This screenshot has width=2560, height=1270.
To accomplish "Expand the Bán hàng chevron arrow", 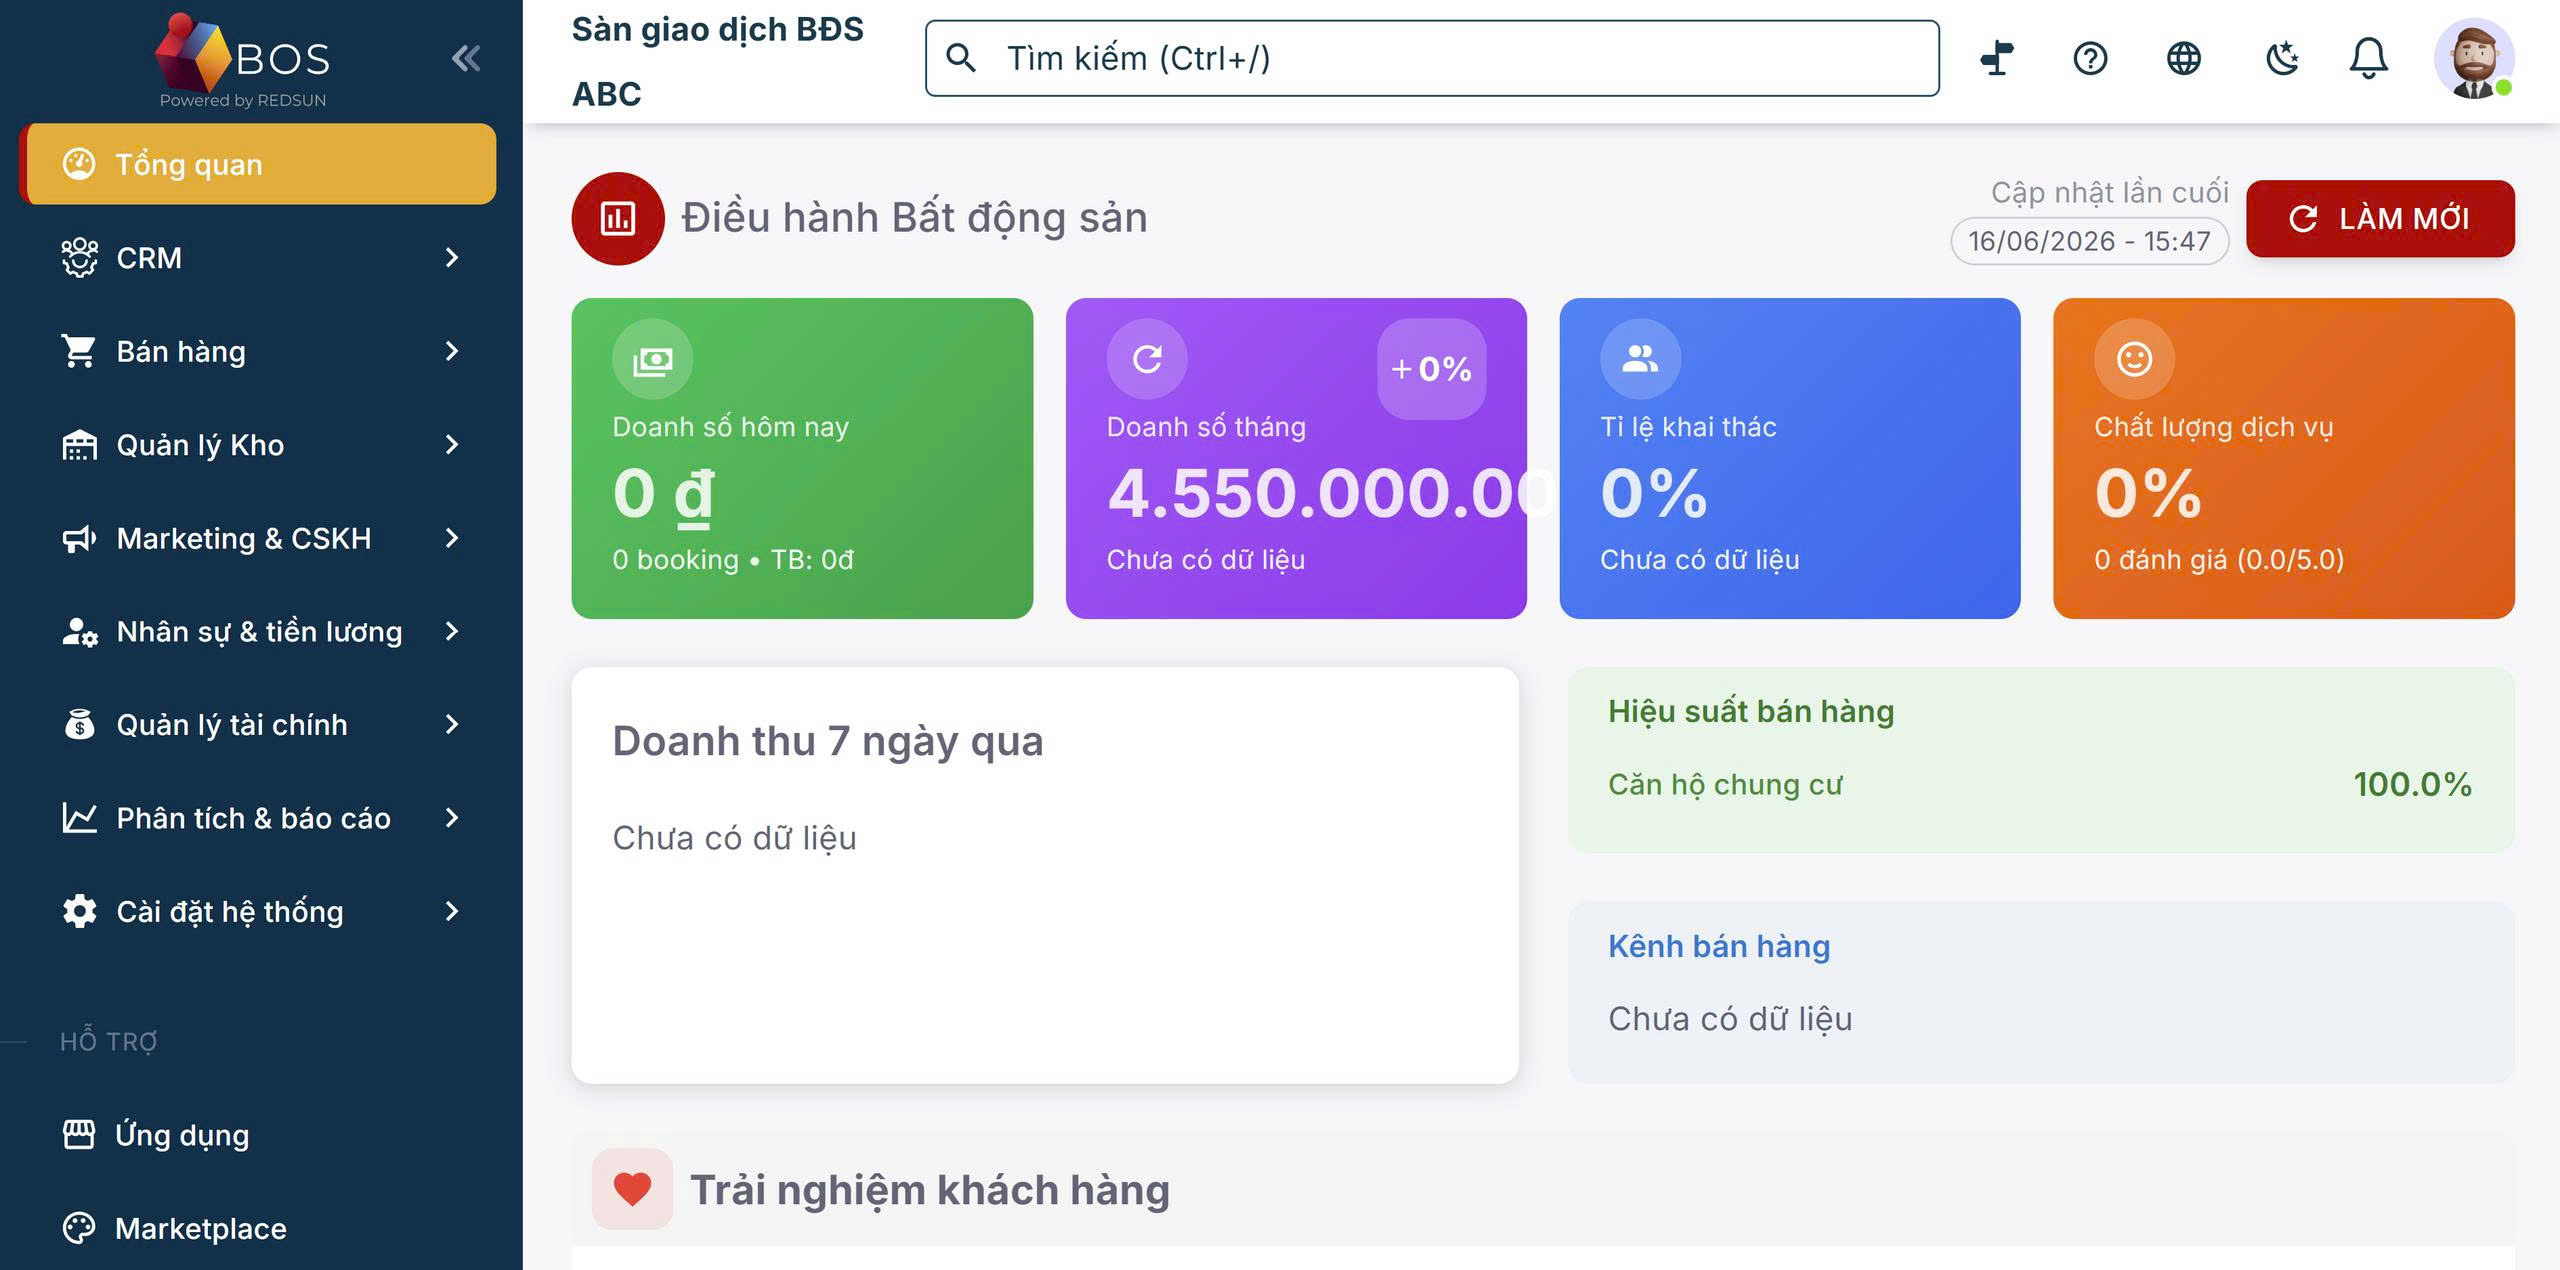I will (452, 351).
